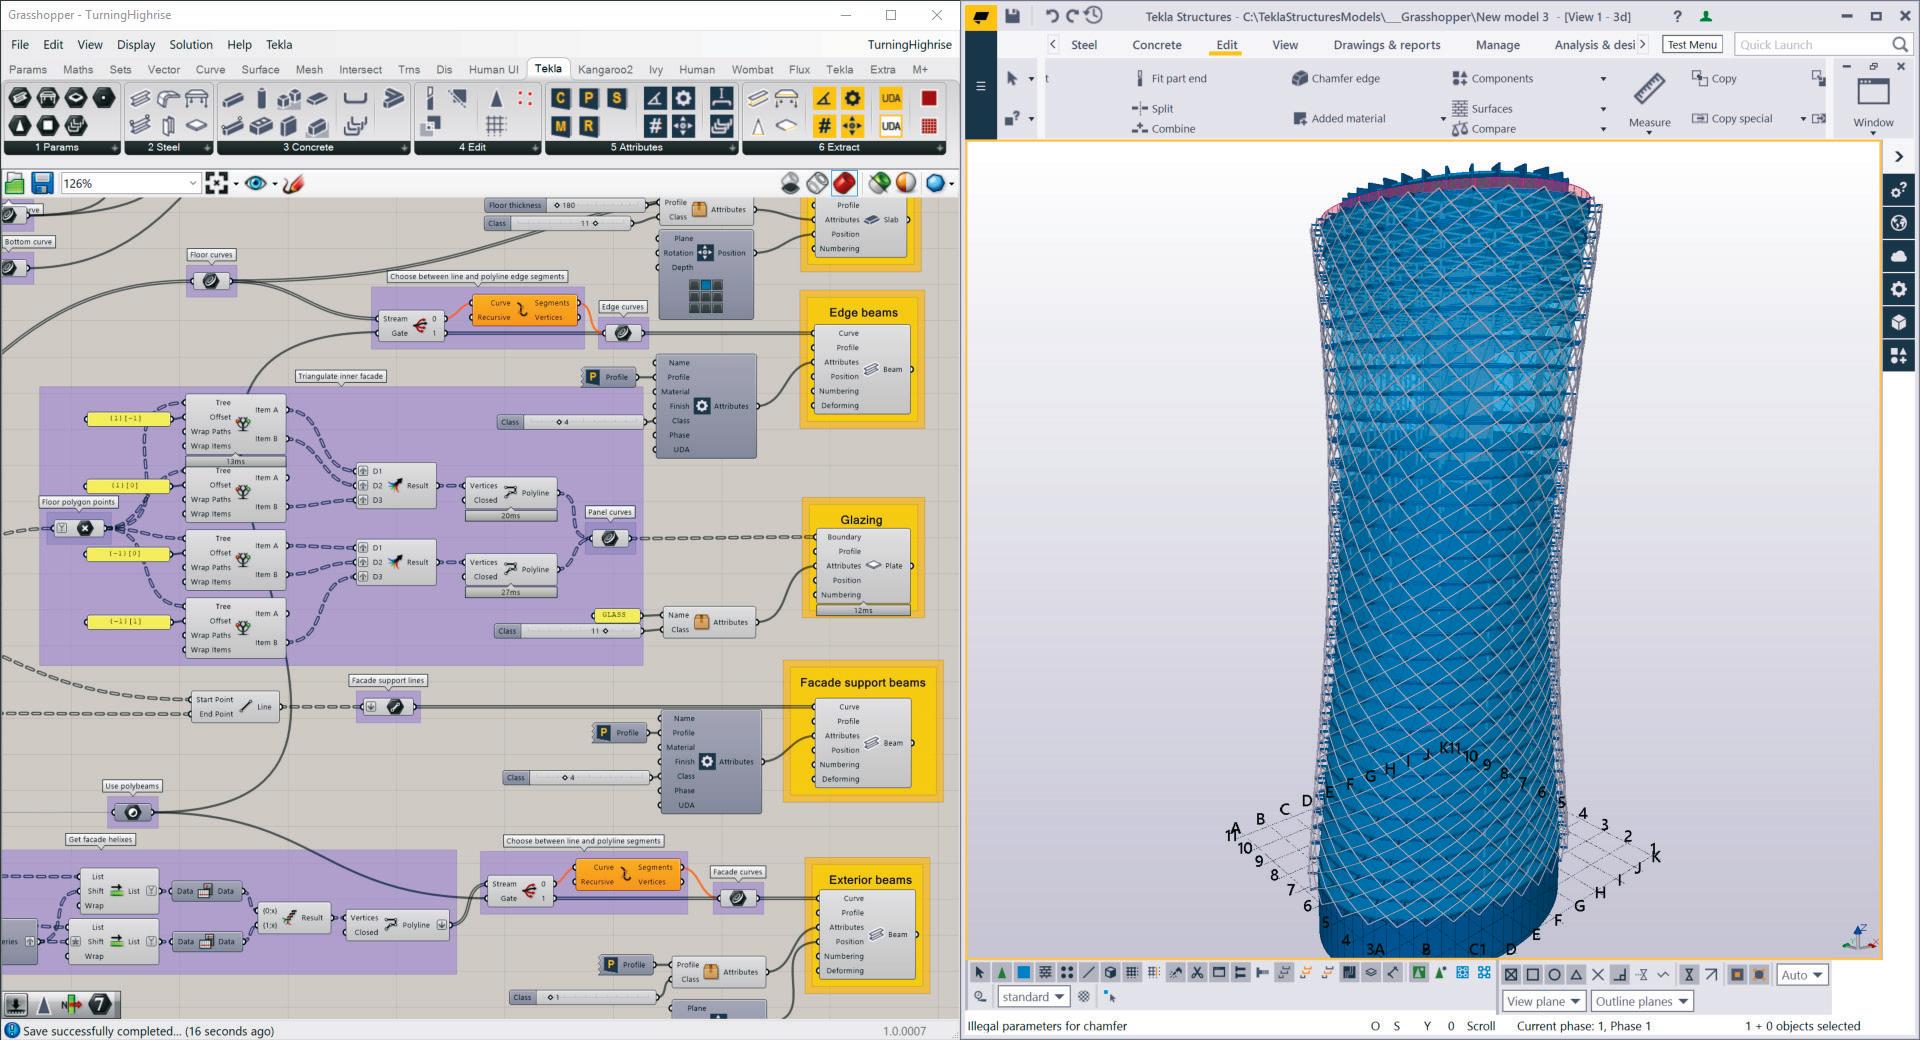Open the Concrete ribbon tab in Tekla
This screenshot has height=1040, width=1920.
click(x=1156, y=45)
